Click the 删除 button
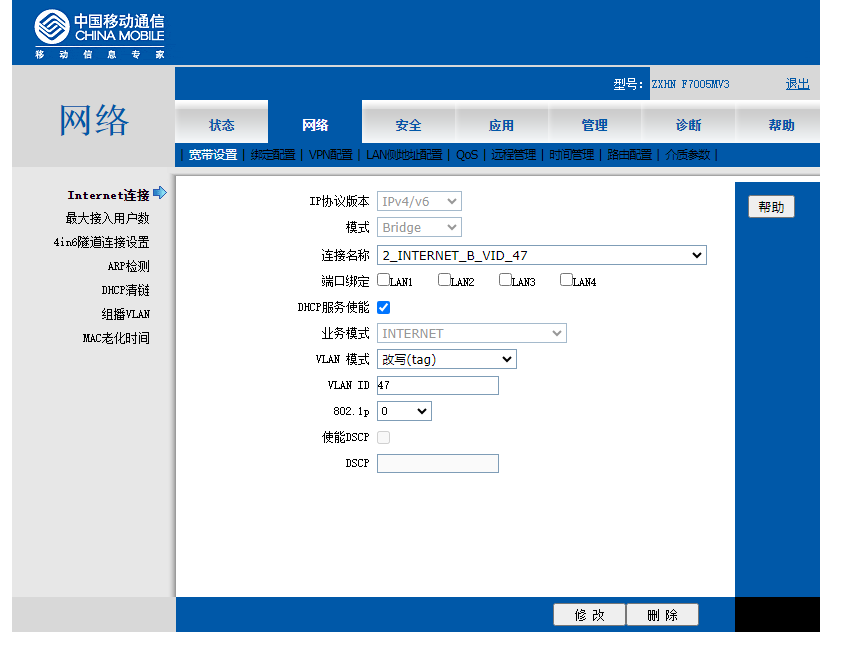This screenshot has width=851, height=654. coord(662,615)
